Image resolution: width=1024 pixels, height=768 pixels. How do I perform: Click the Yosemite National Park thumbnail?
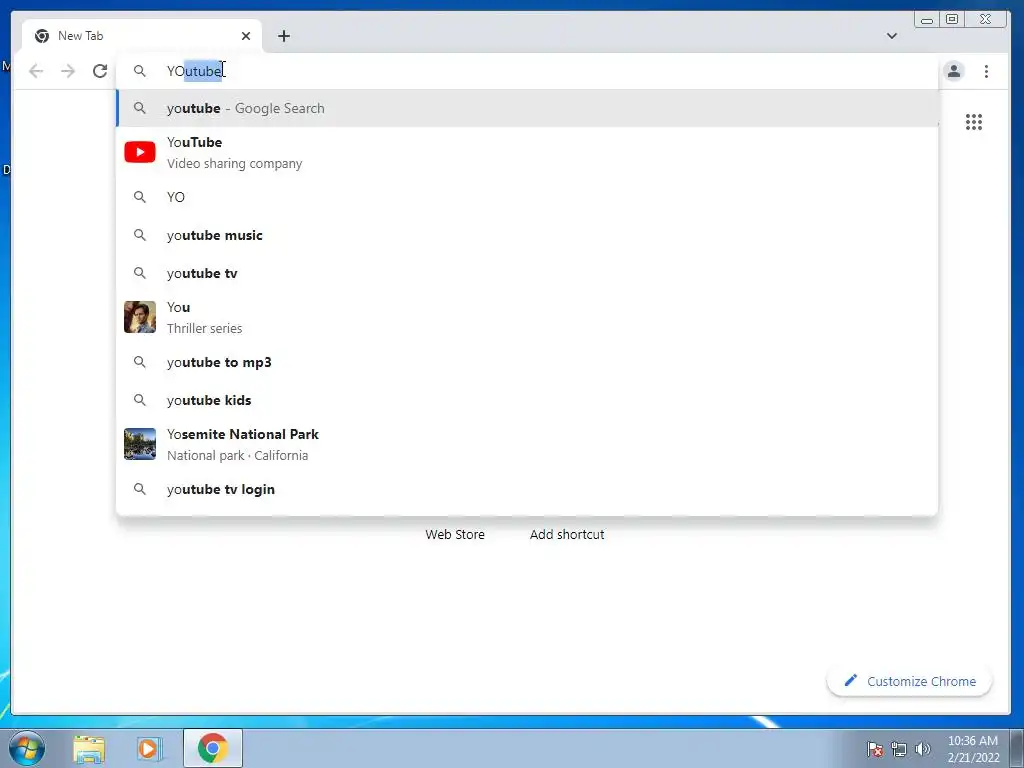[x=140, y=444]
